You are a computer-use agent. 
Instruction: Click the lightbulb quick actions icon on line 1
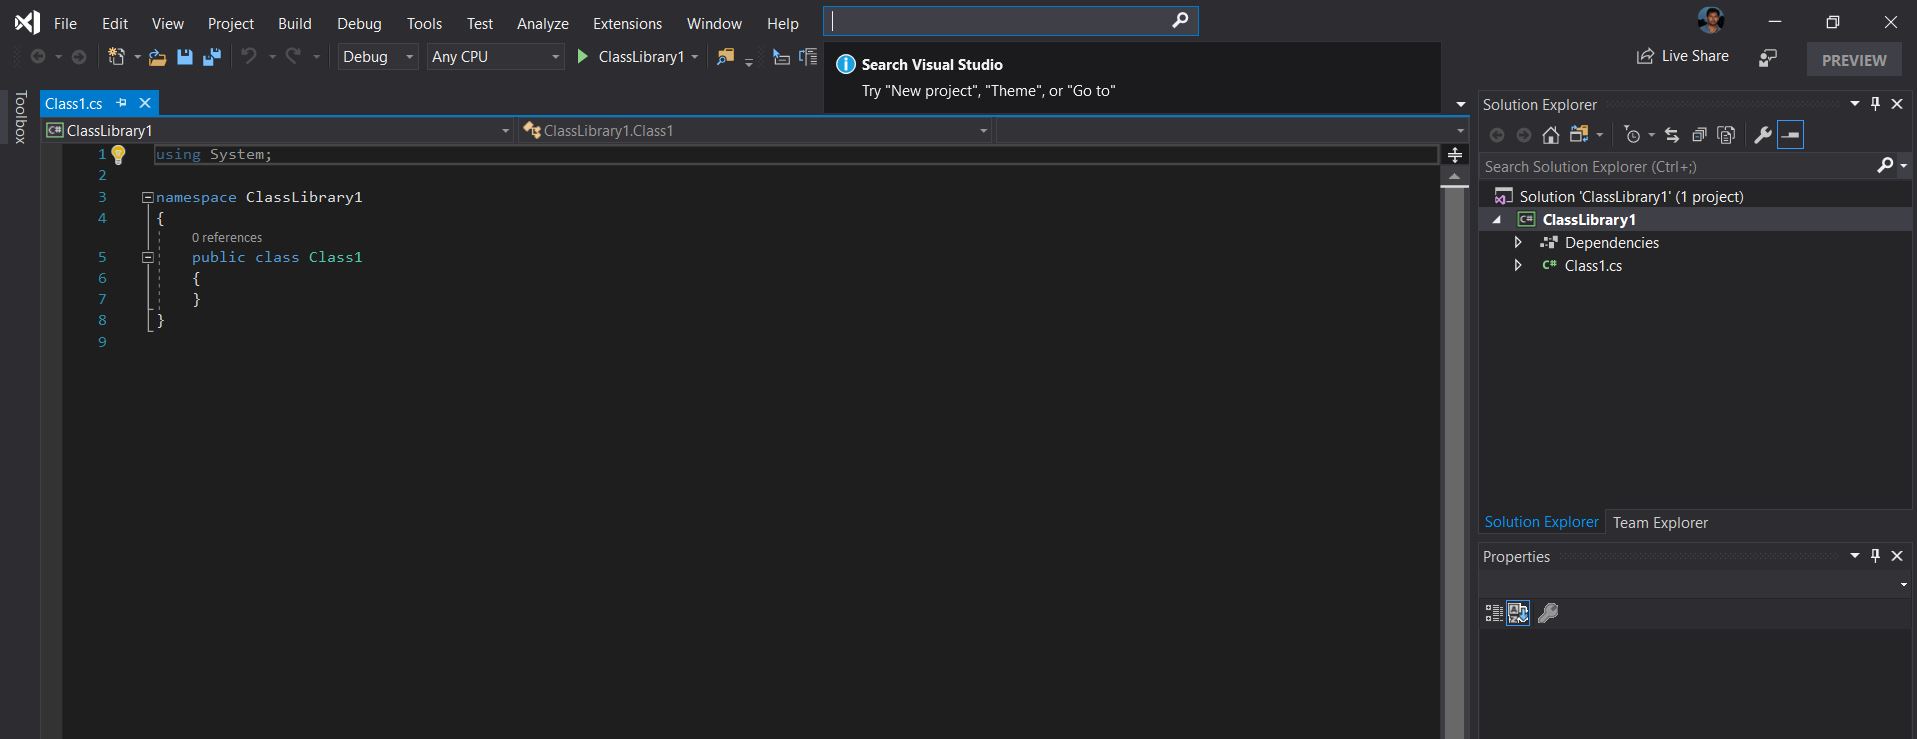coord(118,155)
